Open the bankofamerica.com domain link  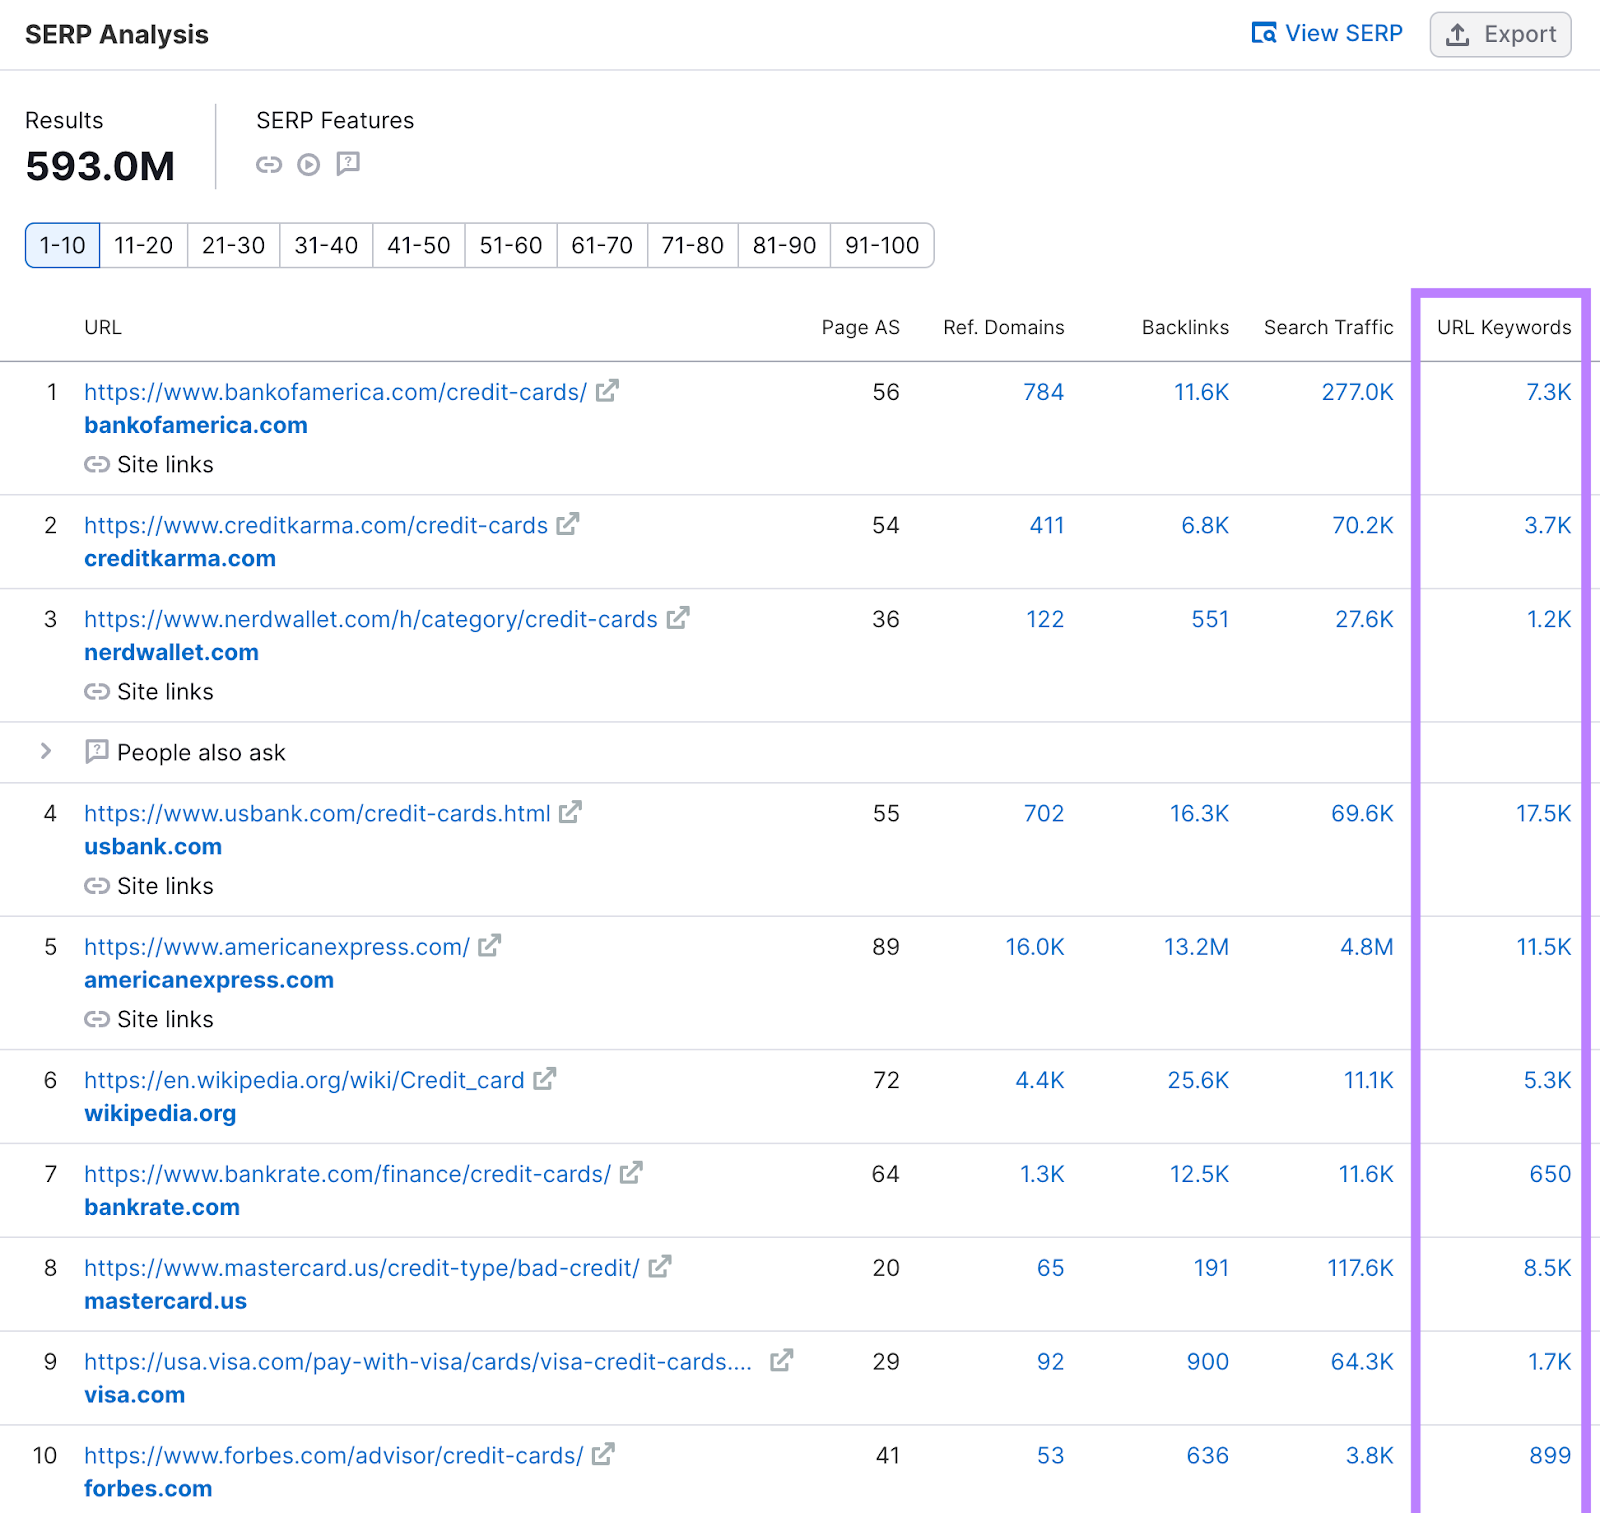196,425
